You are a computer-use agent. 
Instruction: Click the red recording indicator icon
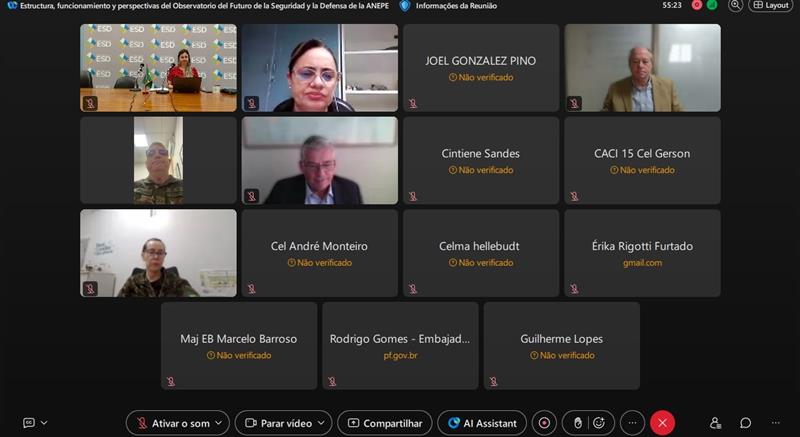pos(697,5)
